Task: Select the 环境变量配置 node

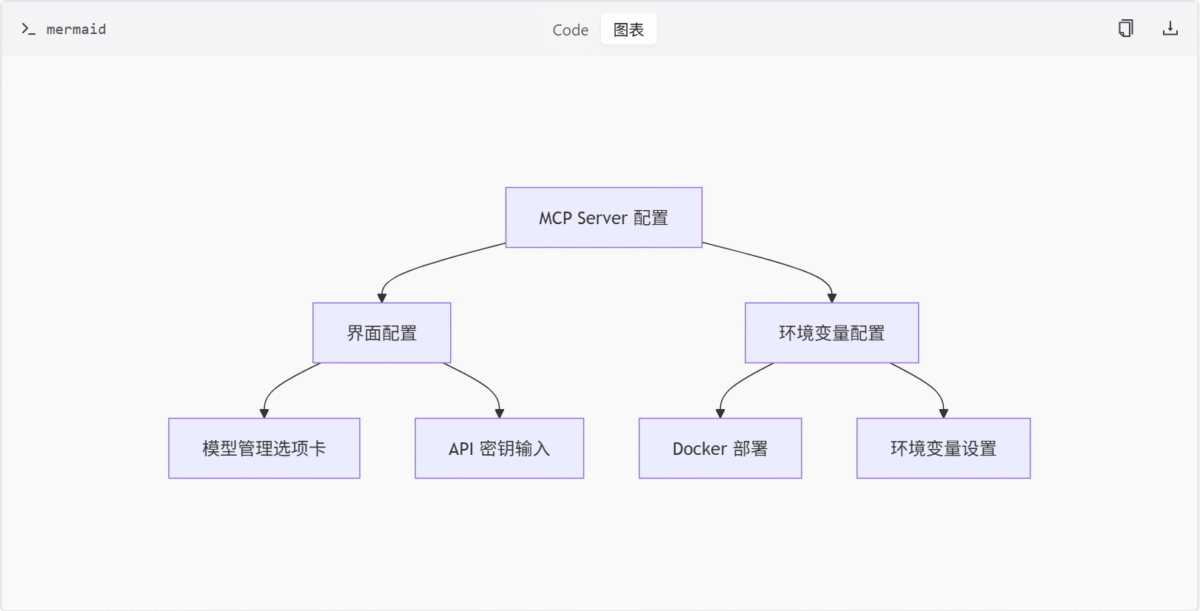Action: click(x=832, y=333)
